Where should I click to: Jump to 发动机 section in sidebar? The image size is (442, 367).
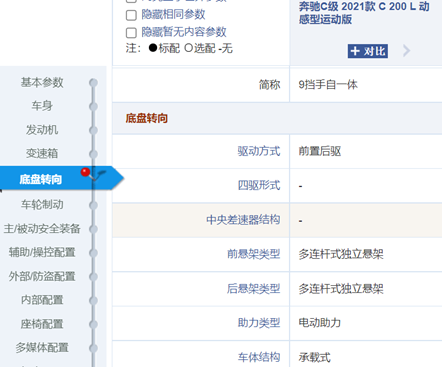[42, 130]
